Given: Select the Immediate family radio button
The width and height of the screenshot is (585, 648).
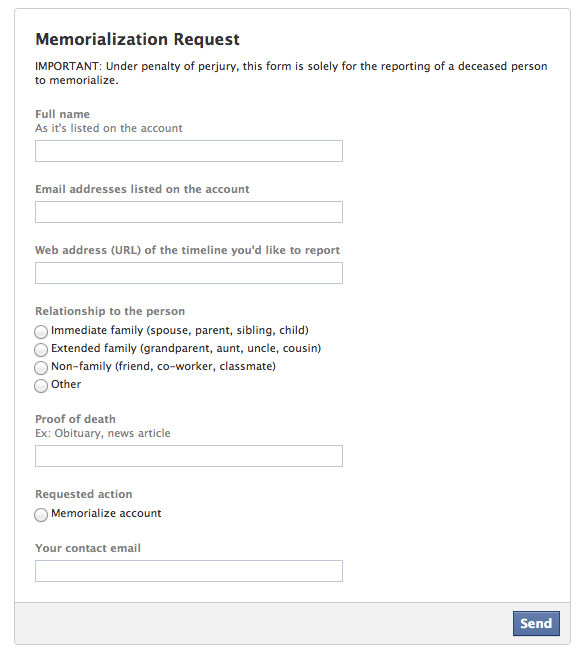Looking at the screenshot, I should 41,331.
